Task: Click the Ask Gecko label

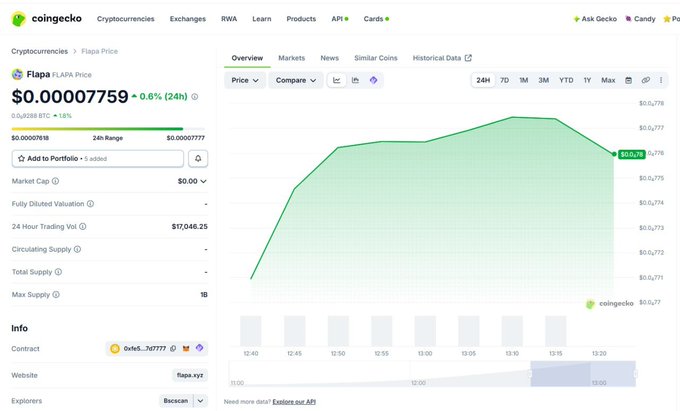Action: click(599, 19)
